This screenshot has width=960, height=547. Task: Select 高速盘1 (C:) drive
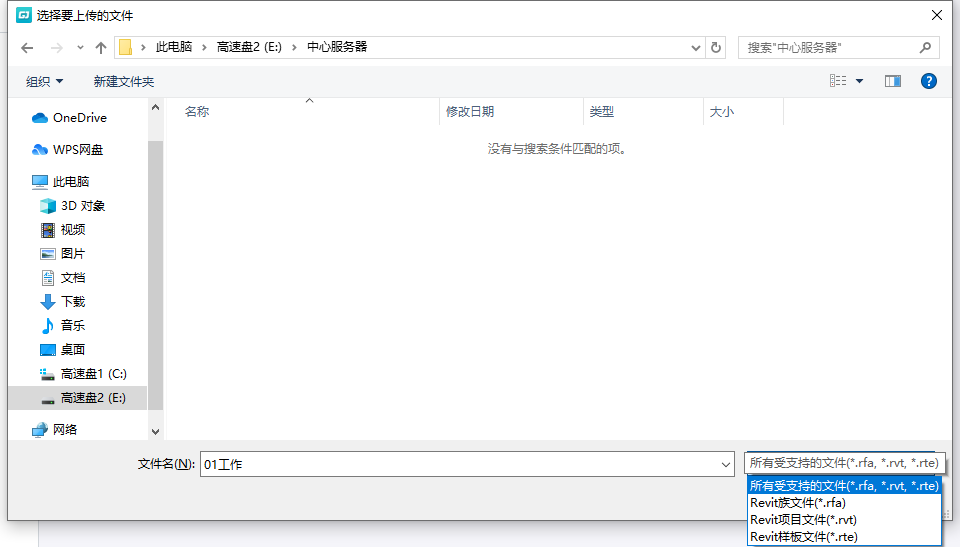click(x=93, y=374)
